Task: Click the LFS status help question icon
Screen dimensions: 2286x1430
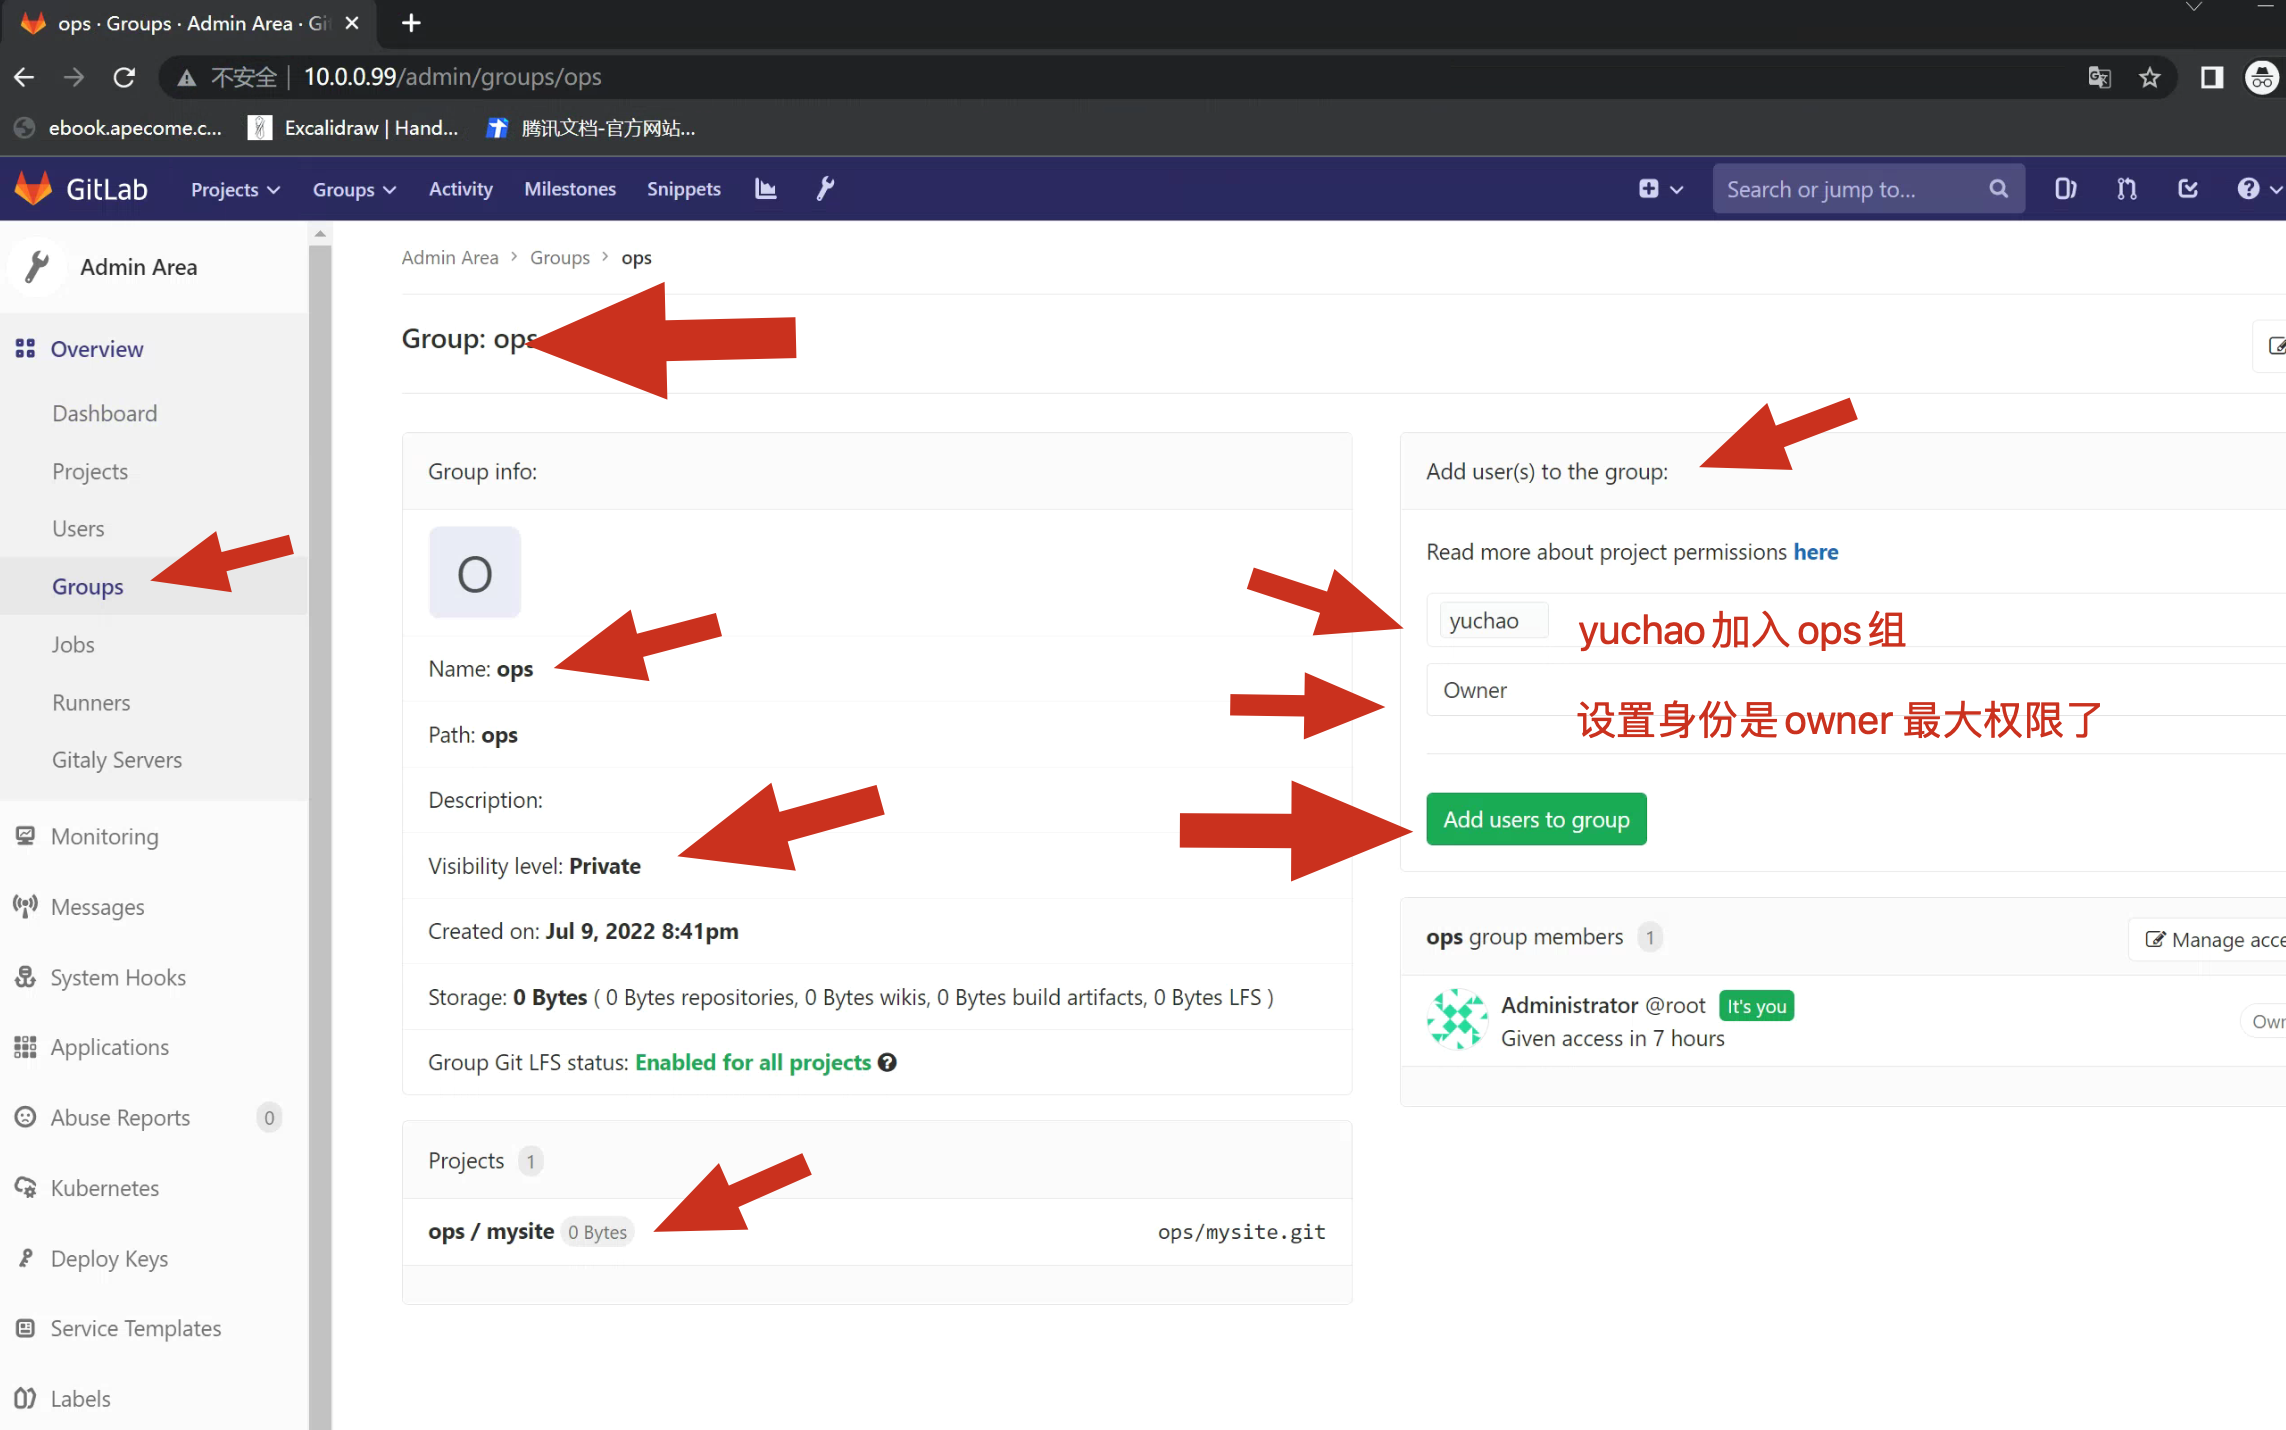Action: click(887, 1062)
